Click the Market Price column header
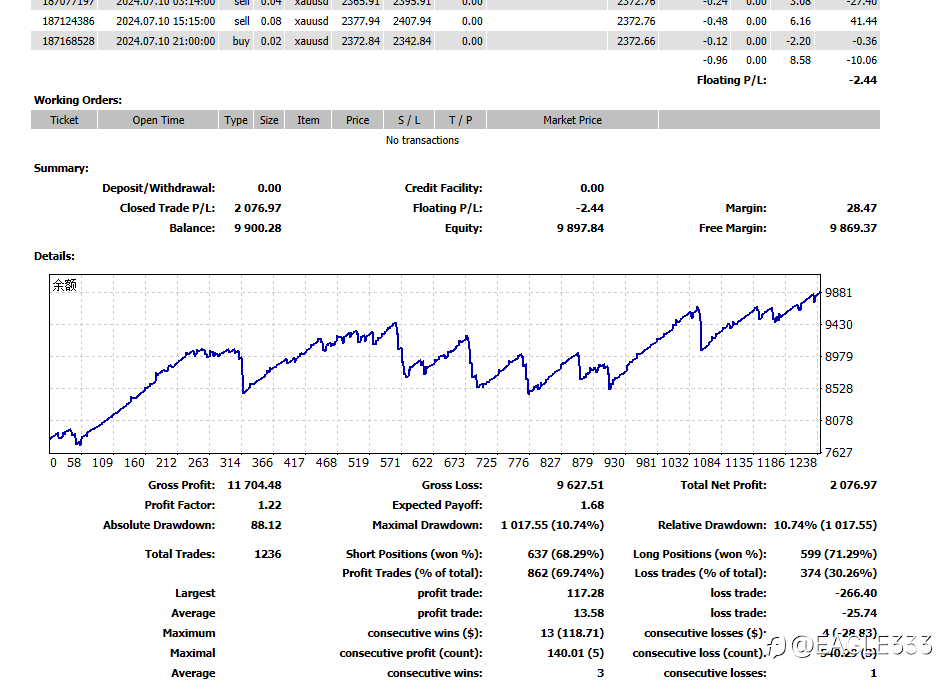 click(572, 120)
